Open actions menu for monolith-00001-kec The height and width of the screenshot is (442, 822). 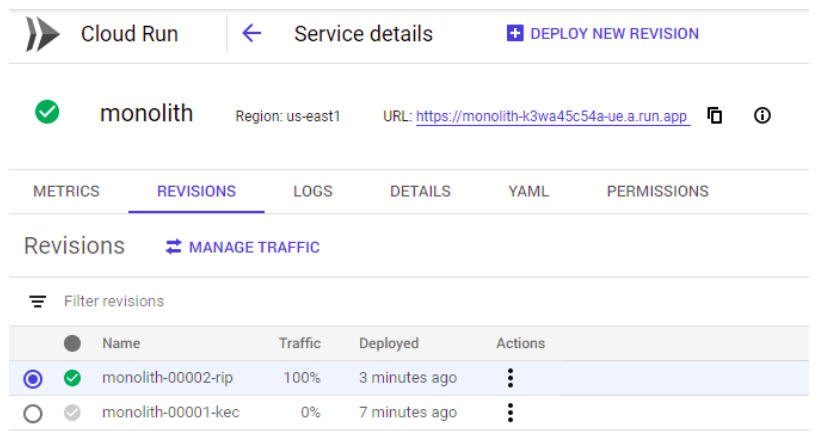coord(510,413)
